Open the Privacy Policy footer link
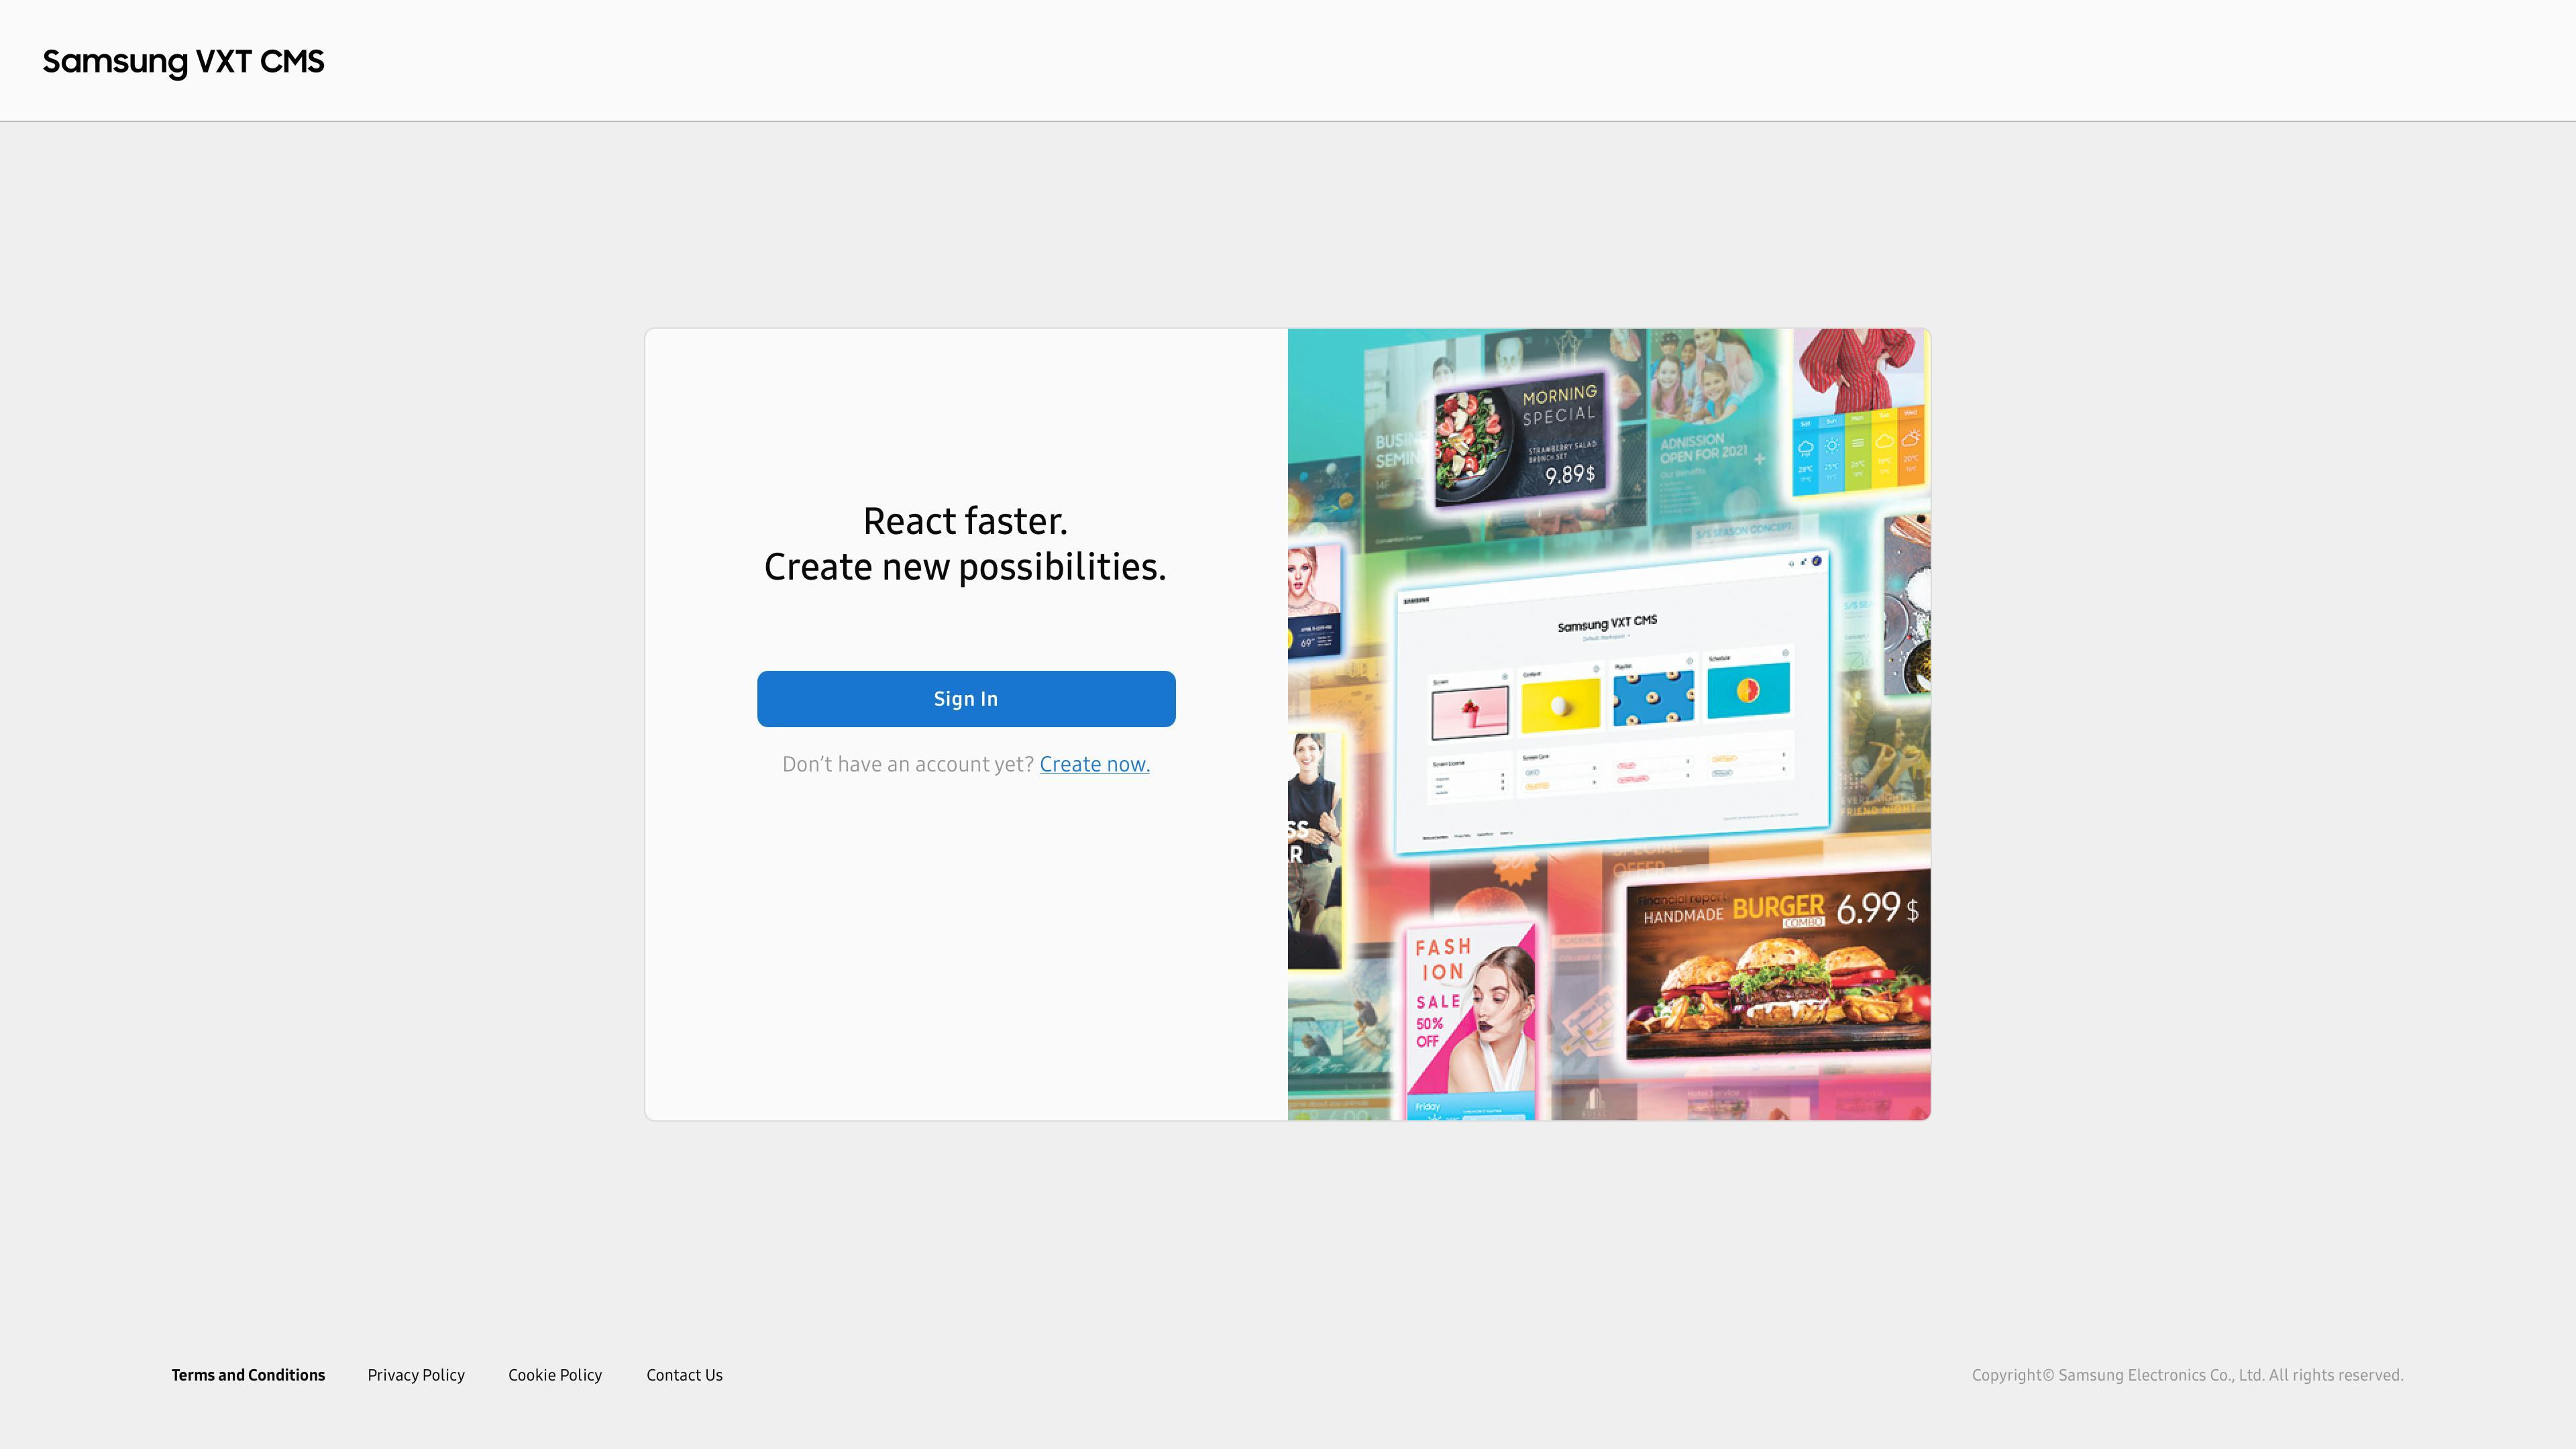The image size is (2576, 1449). pyautogui.click(x=416, y=1375)
